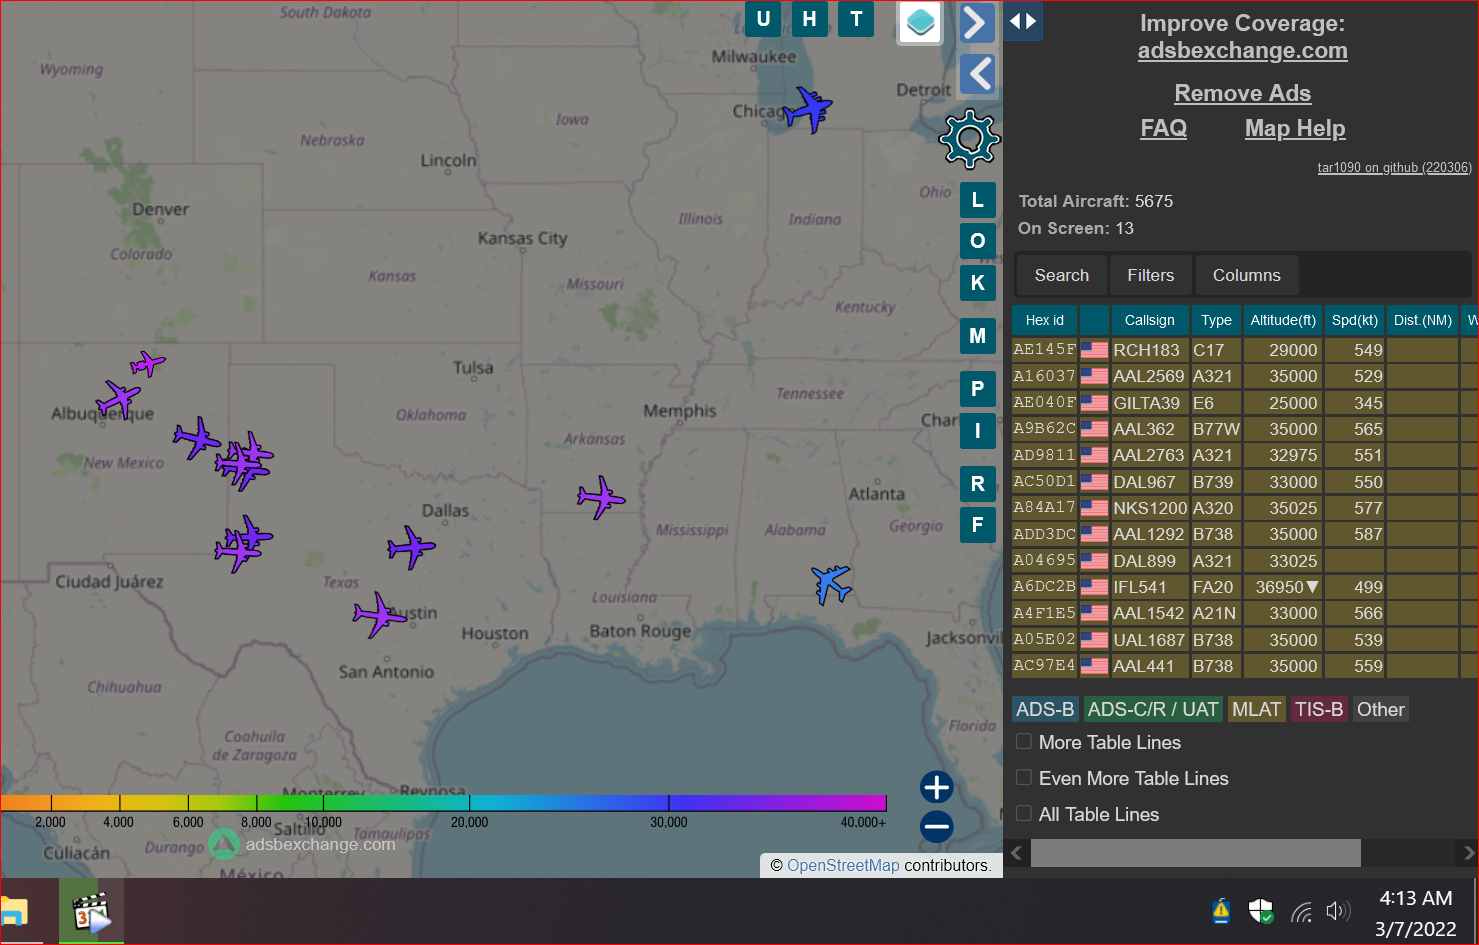Click the R map button
The height and width of the screenshot is (945, 1479).
click(x=978, y=484)
